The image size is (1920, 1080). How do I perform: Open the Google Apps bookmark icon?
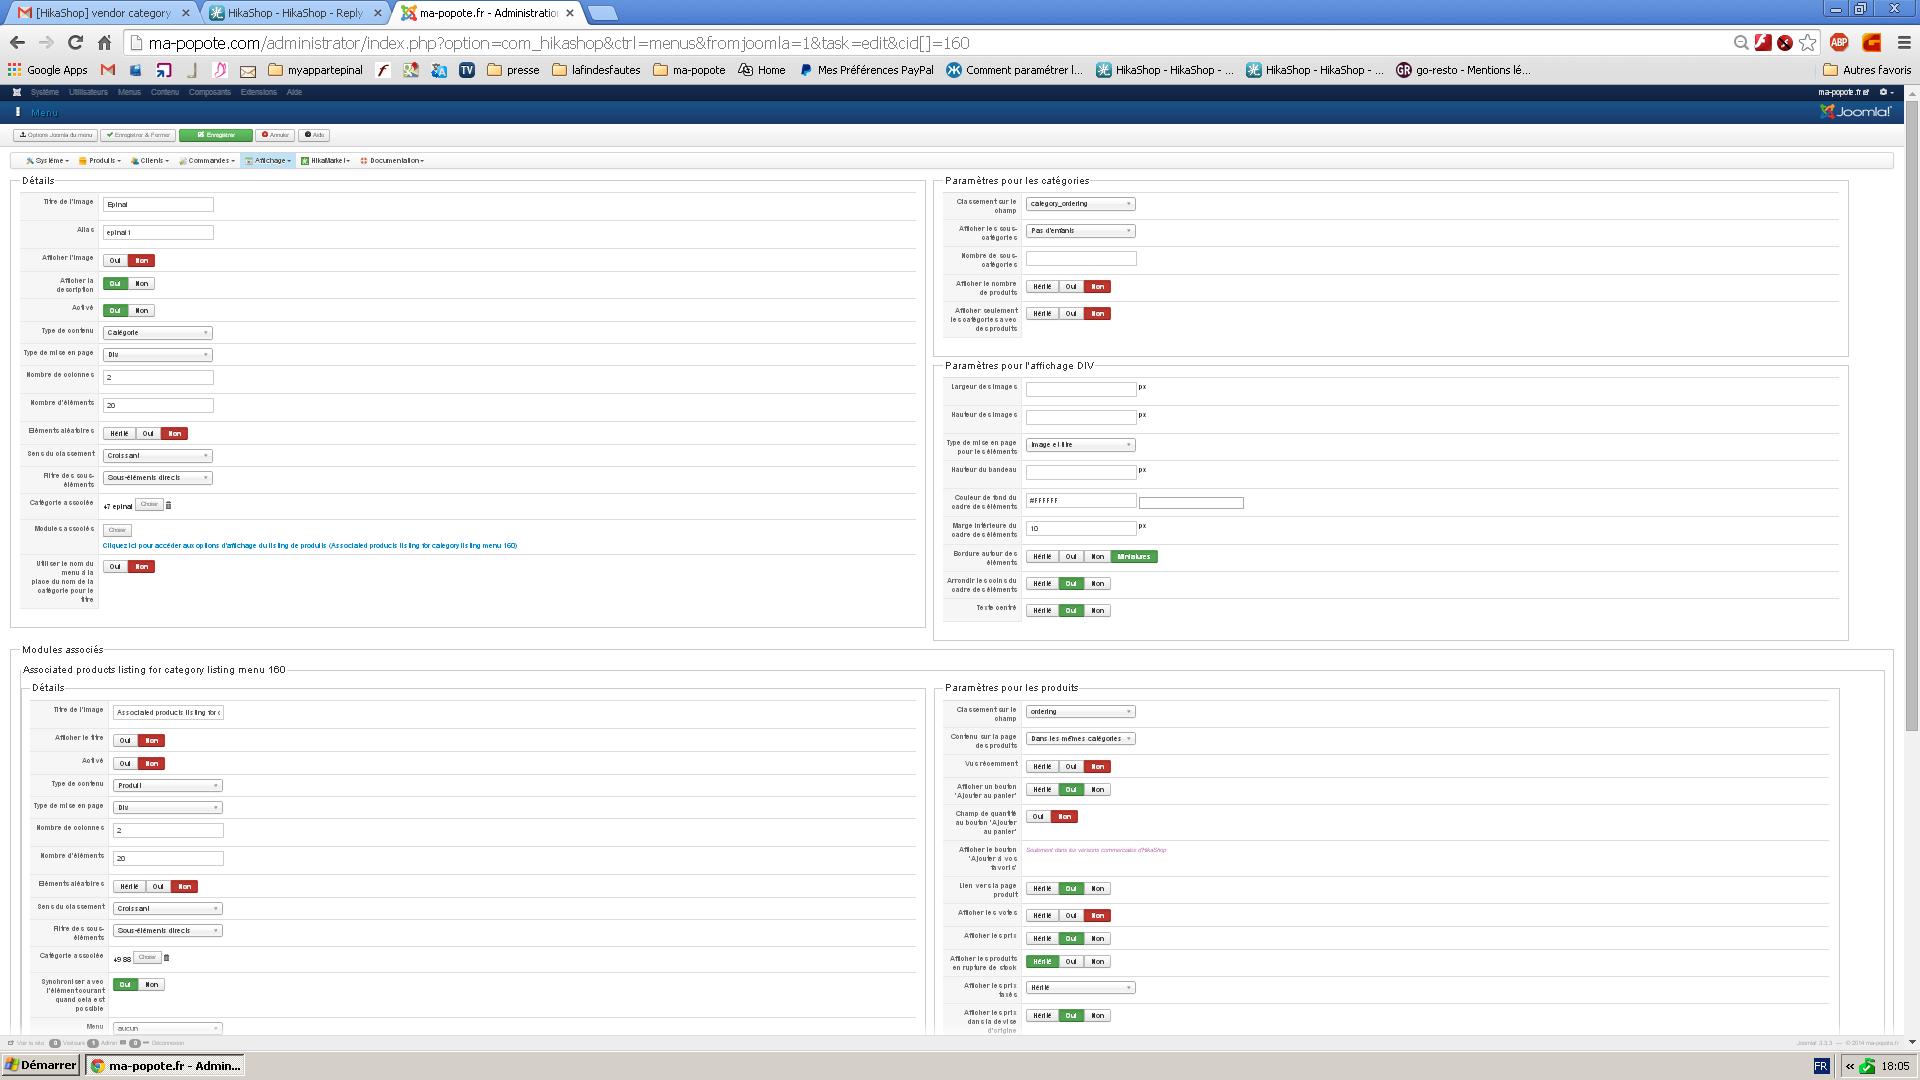(14, 70)
